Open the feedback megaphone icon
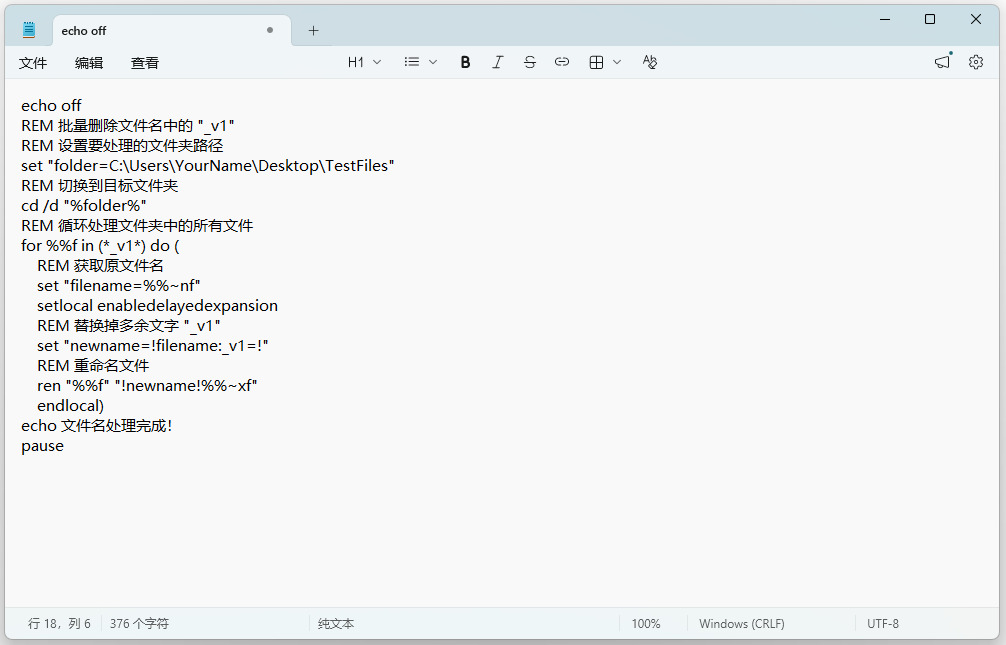This screenshot has width=1006, height=645. 942,62
